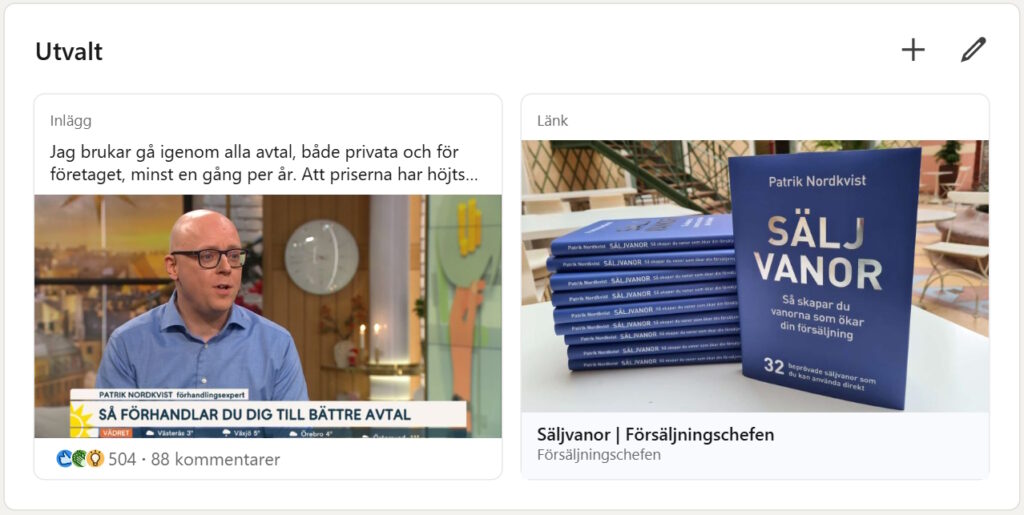Click the lightbulb insightful reaction icon
Viewport: 1024px width, 515px height.
click(x=95, y=459)
